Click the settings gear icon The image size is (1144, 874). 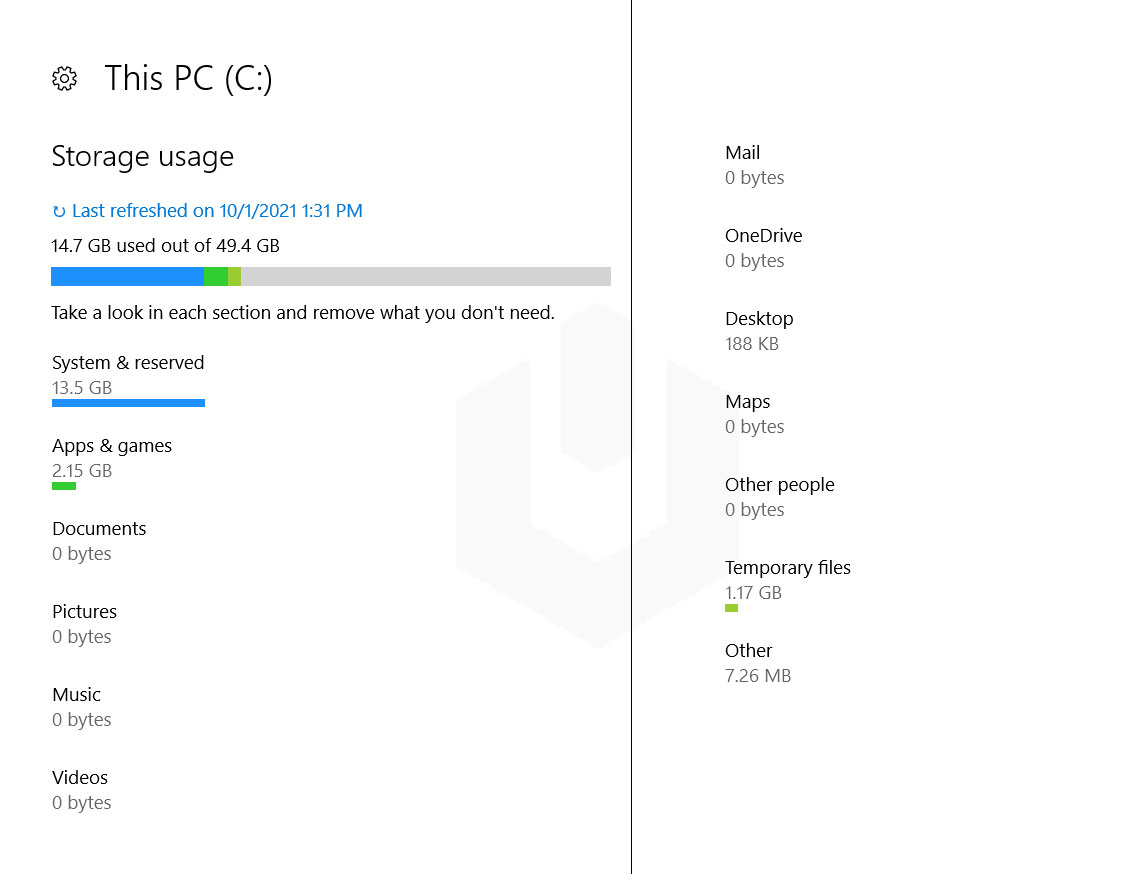point(64,78)
